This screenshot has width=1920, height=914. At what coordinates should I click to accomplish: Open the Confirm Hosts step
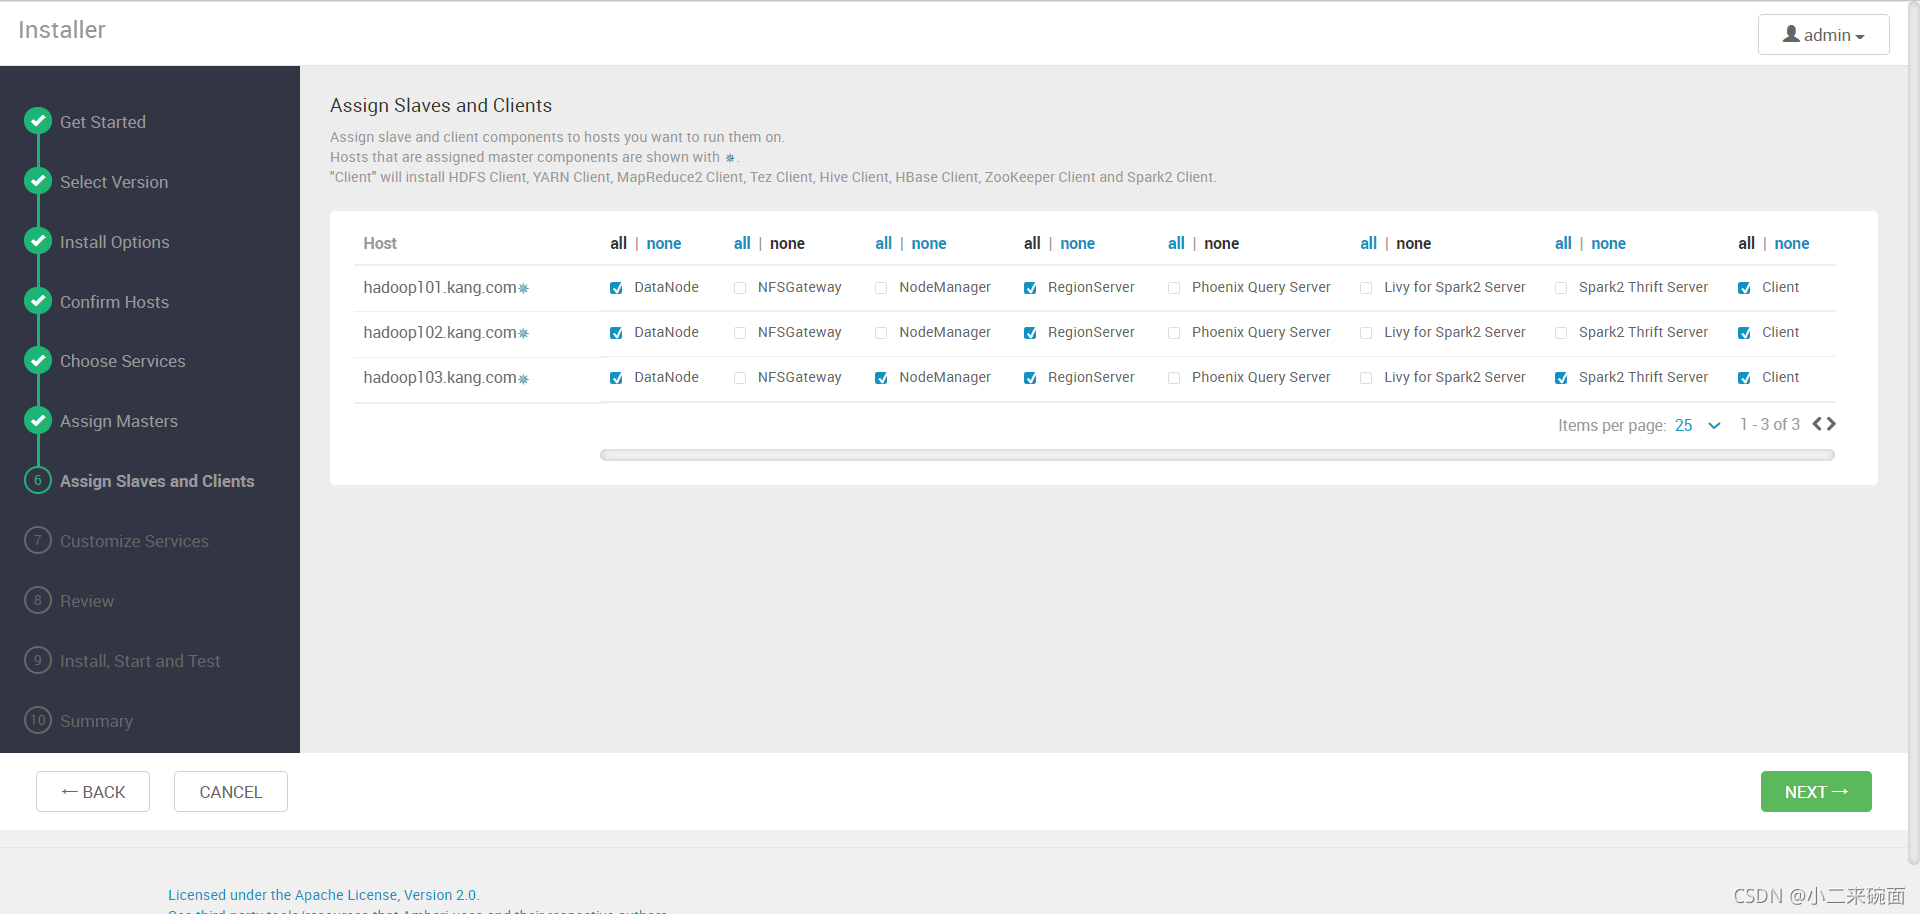click(114, 302)
